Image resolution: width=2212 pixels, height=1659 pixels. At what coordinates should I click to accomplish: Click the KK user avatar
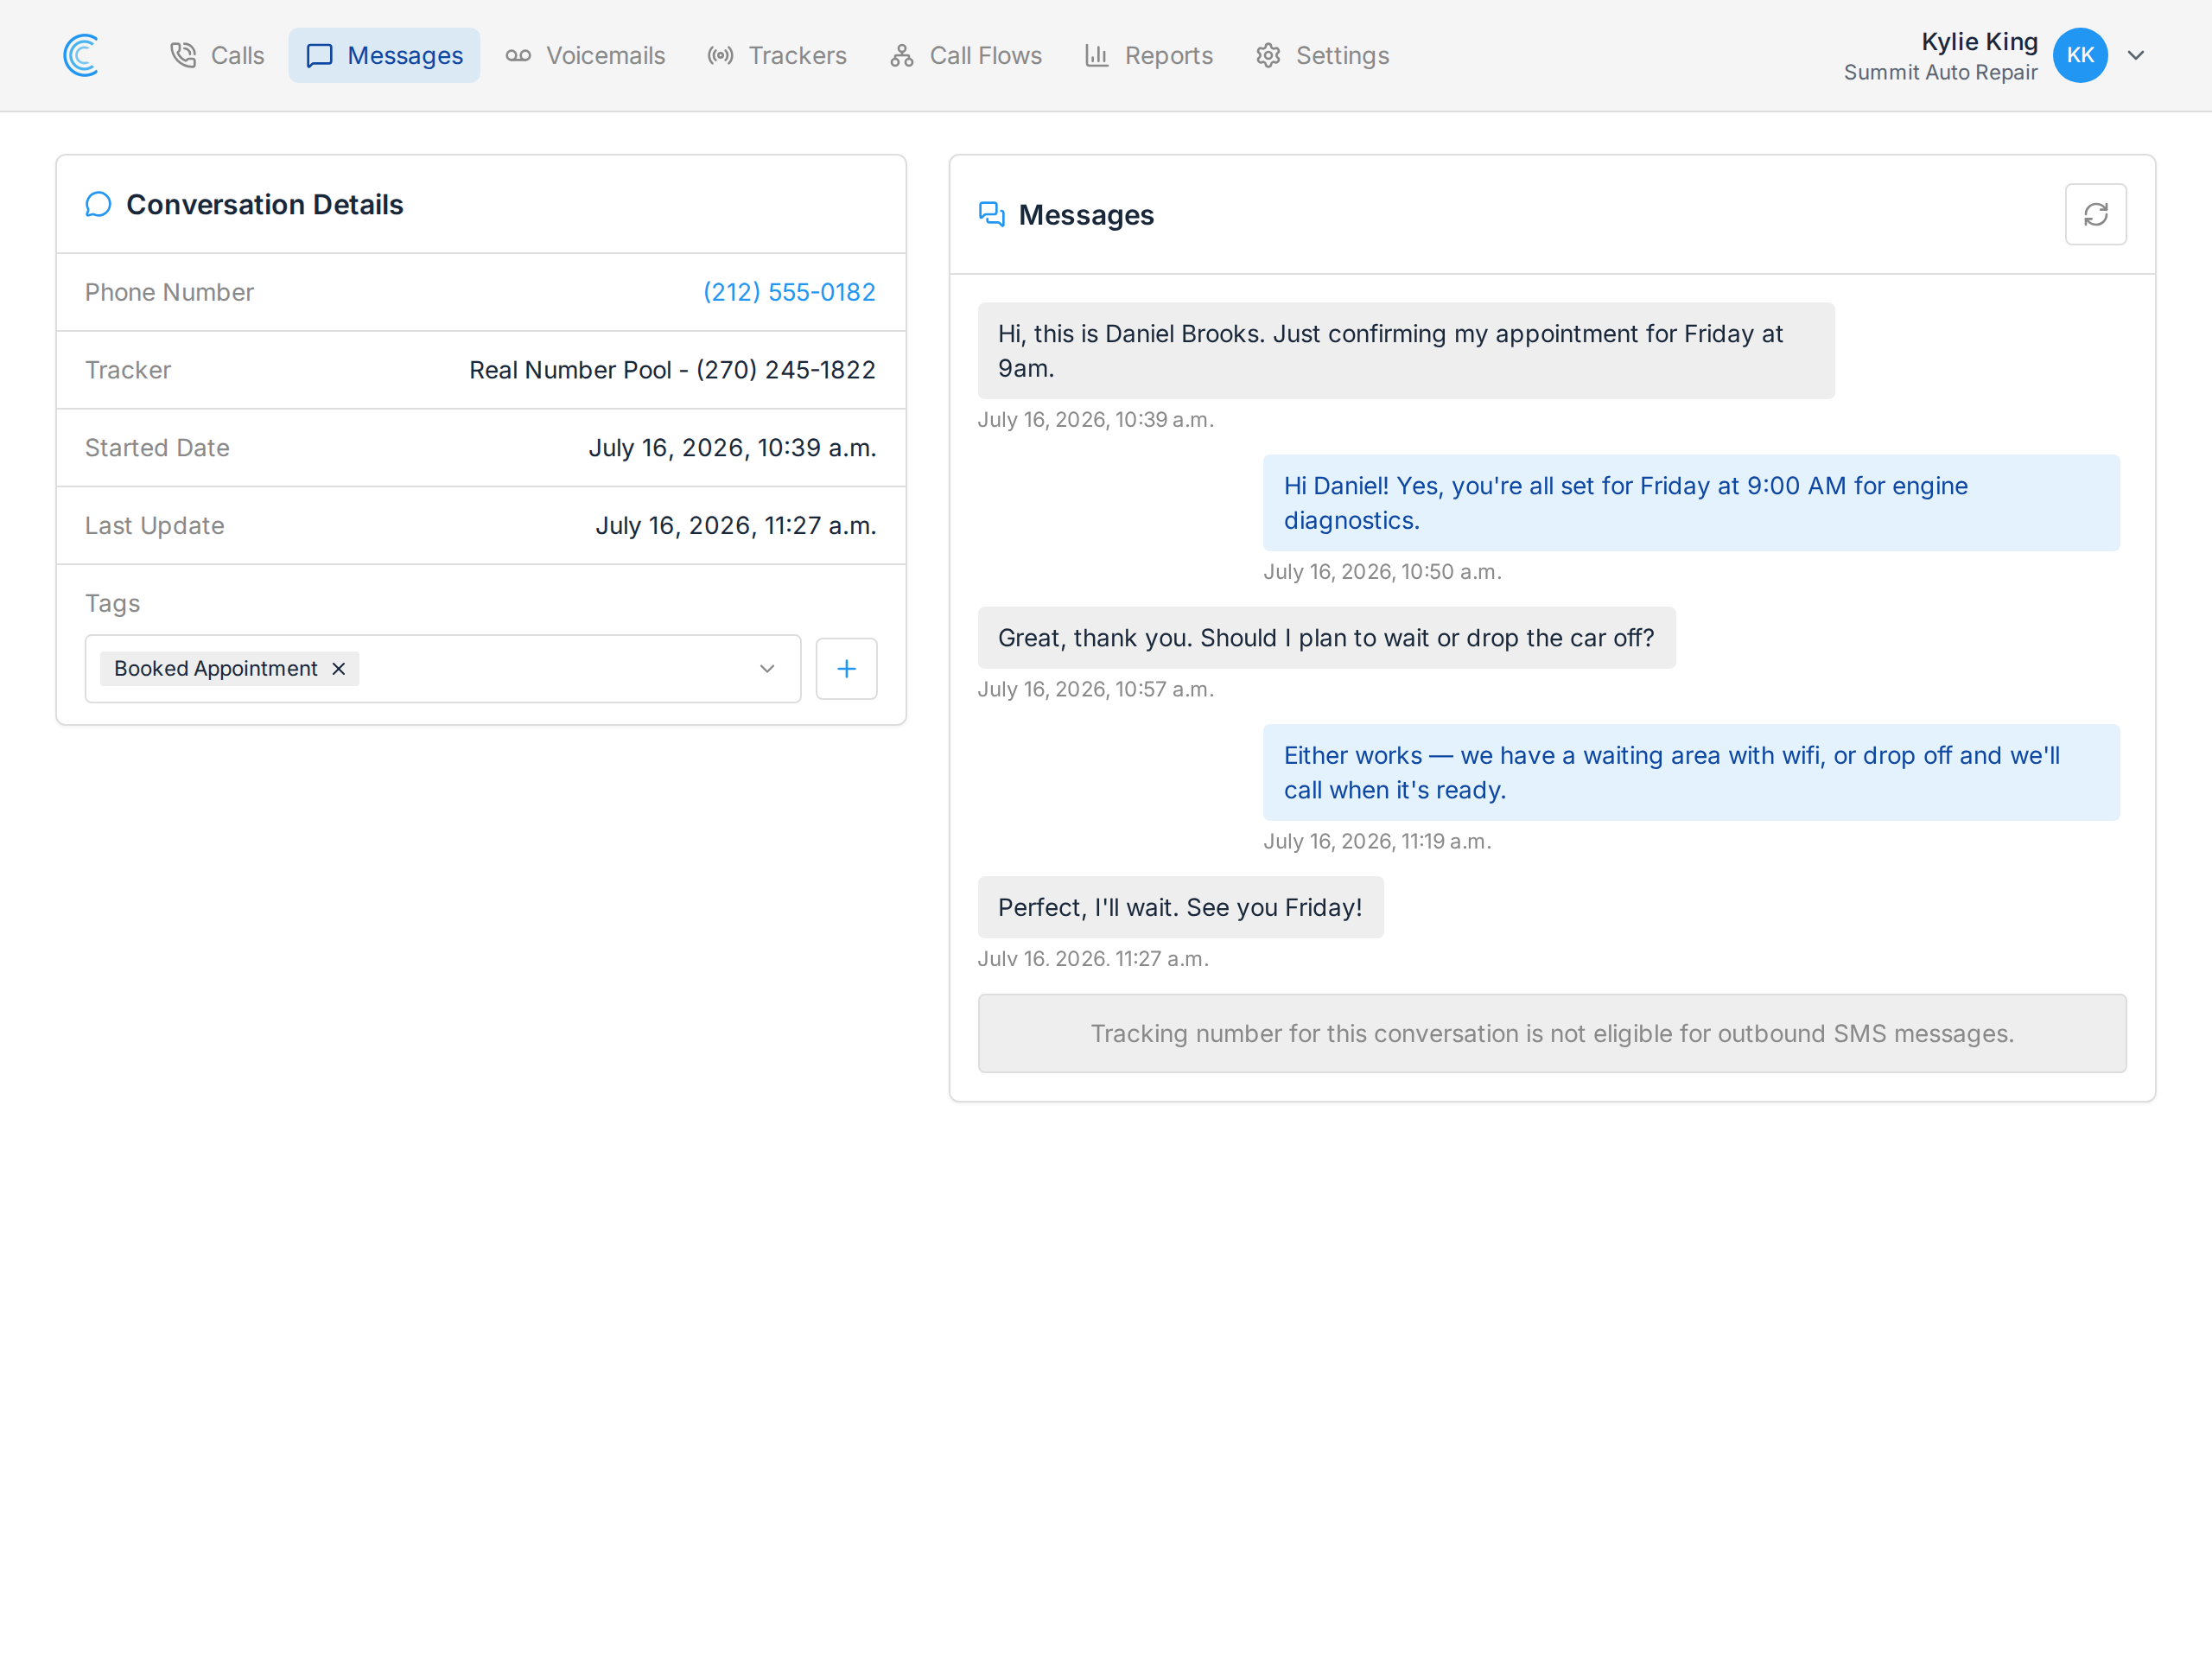click(x=2080, y=55)
